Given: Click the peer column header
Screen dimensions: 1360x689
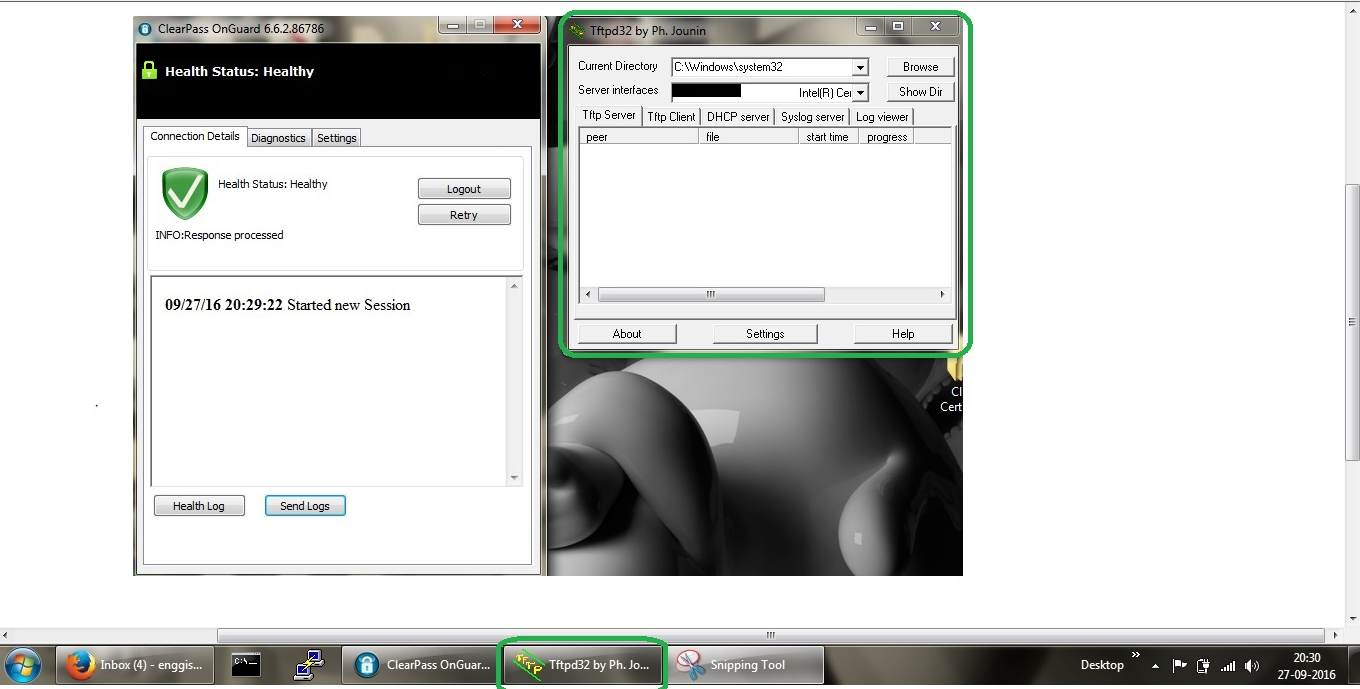Looking at the screenshot, I should (639, 137).
